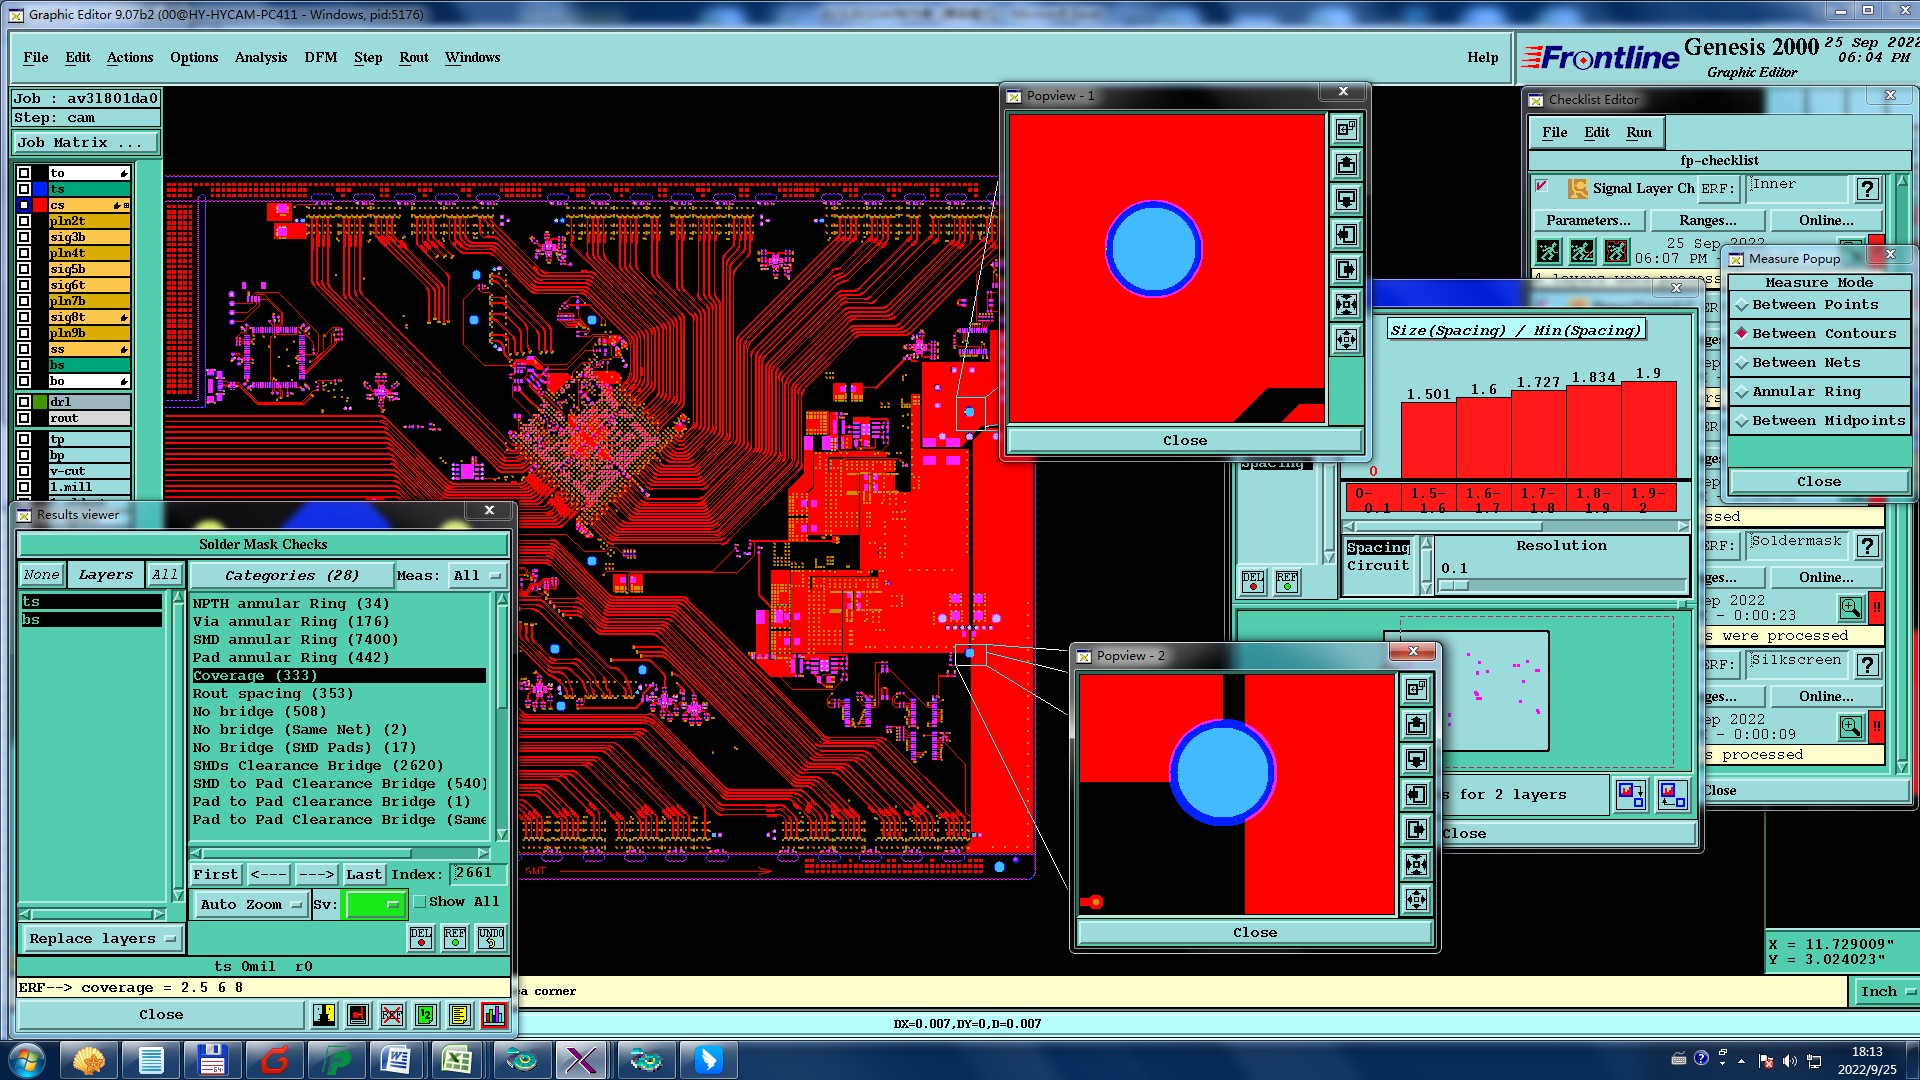Click the yellow notes icon in Results viewer
The width and height of the screenshot is (1920, 1080).
(460, 1015)
